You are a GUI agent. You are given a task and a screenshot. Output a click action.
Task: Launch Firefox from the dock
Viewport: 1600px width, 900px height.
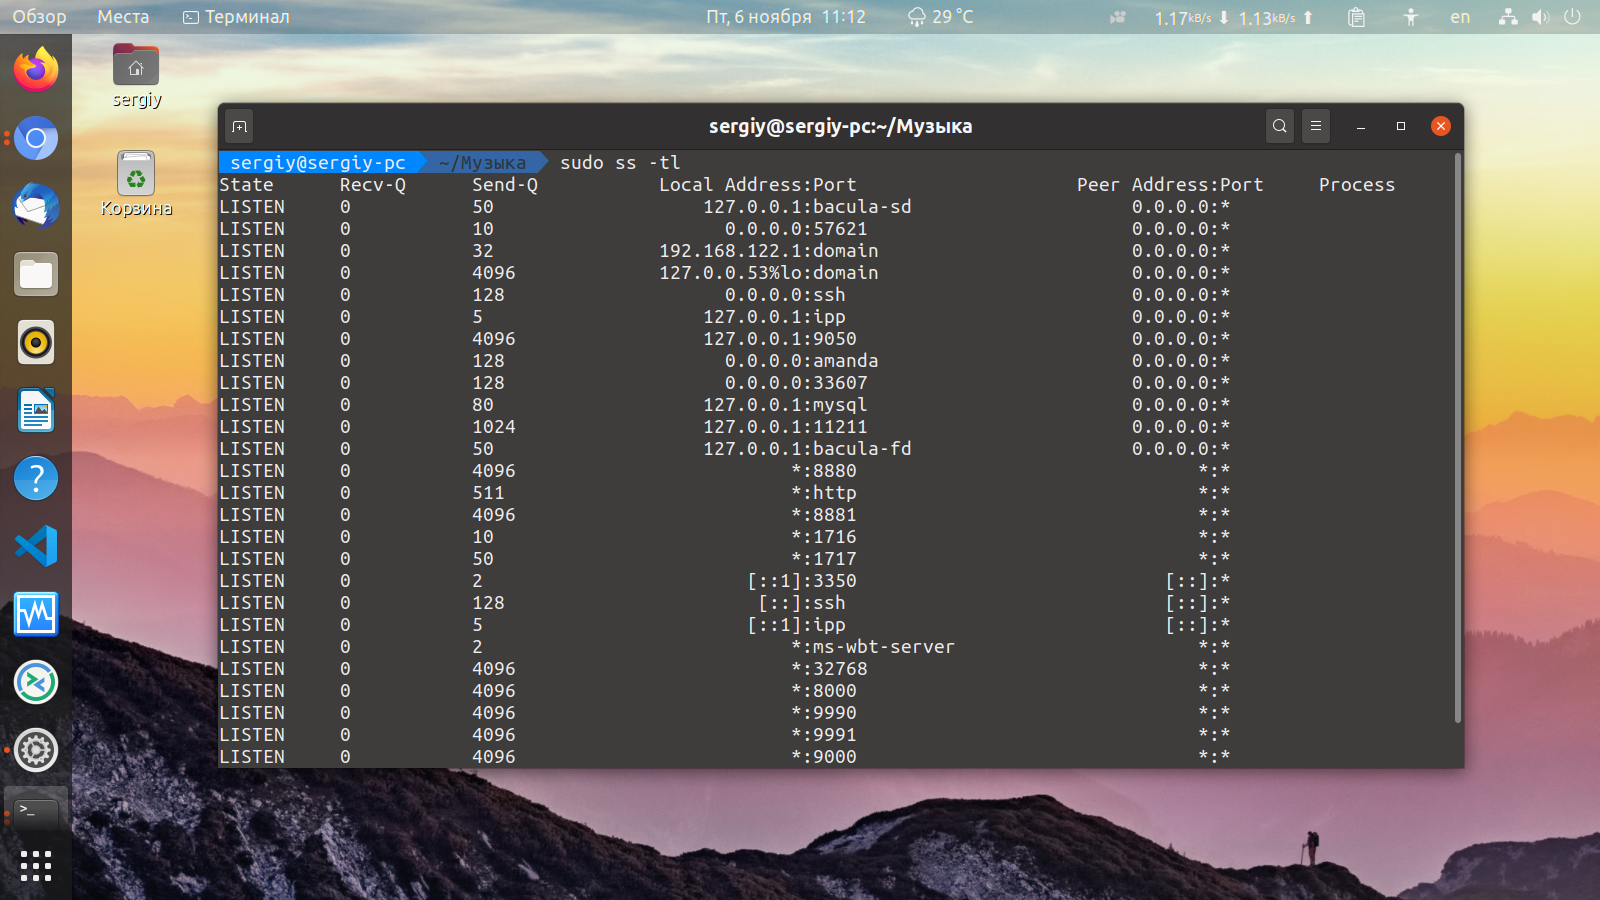[x=36, y=70]
